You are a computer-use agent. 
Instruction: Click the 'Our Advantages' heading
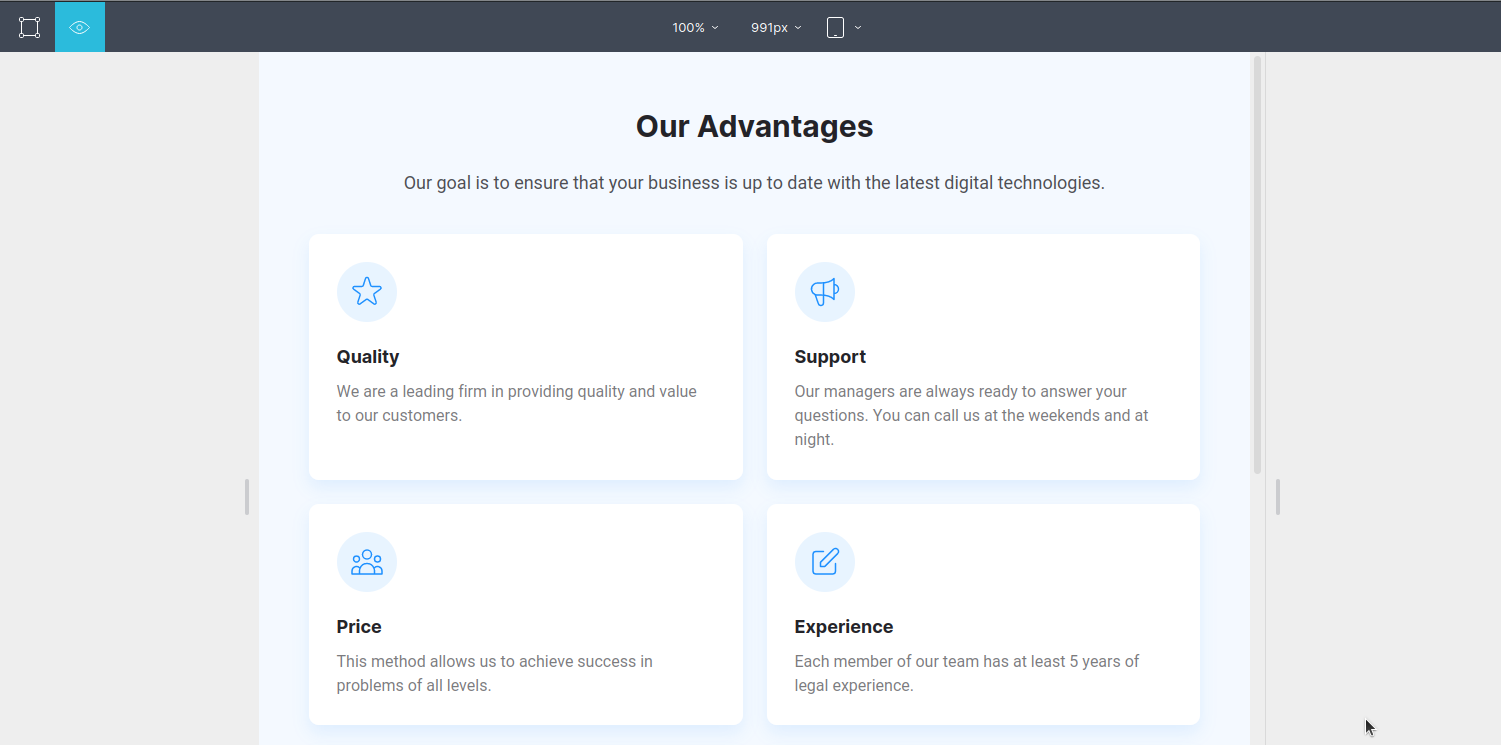coord(754,126)
